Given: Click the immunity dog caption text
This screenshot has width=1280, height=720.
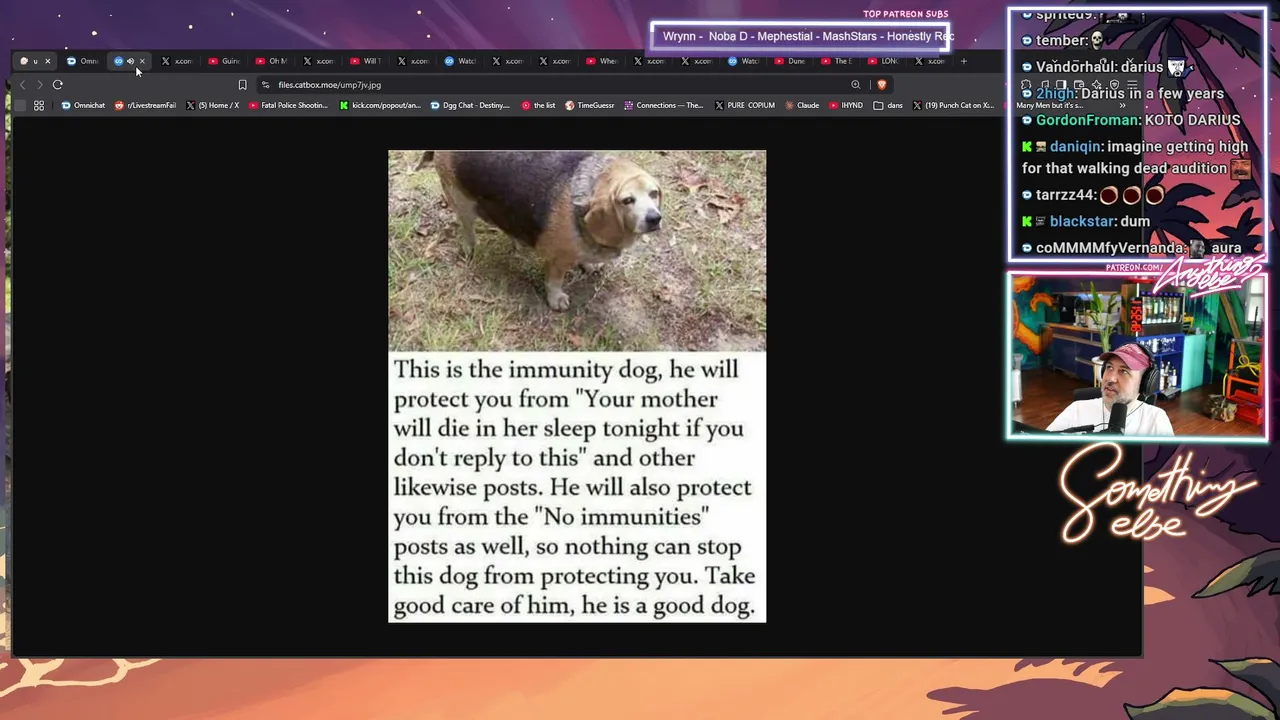Looking at the screenshot, I should [x=575, y=487].
